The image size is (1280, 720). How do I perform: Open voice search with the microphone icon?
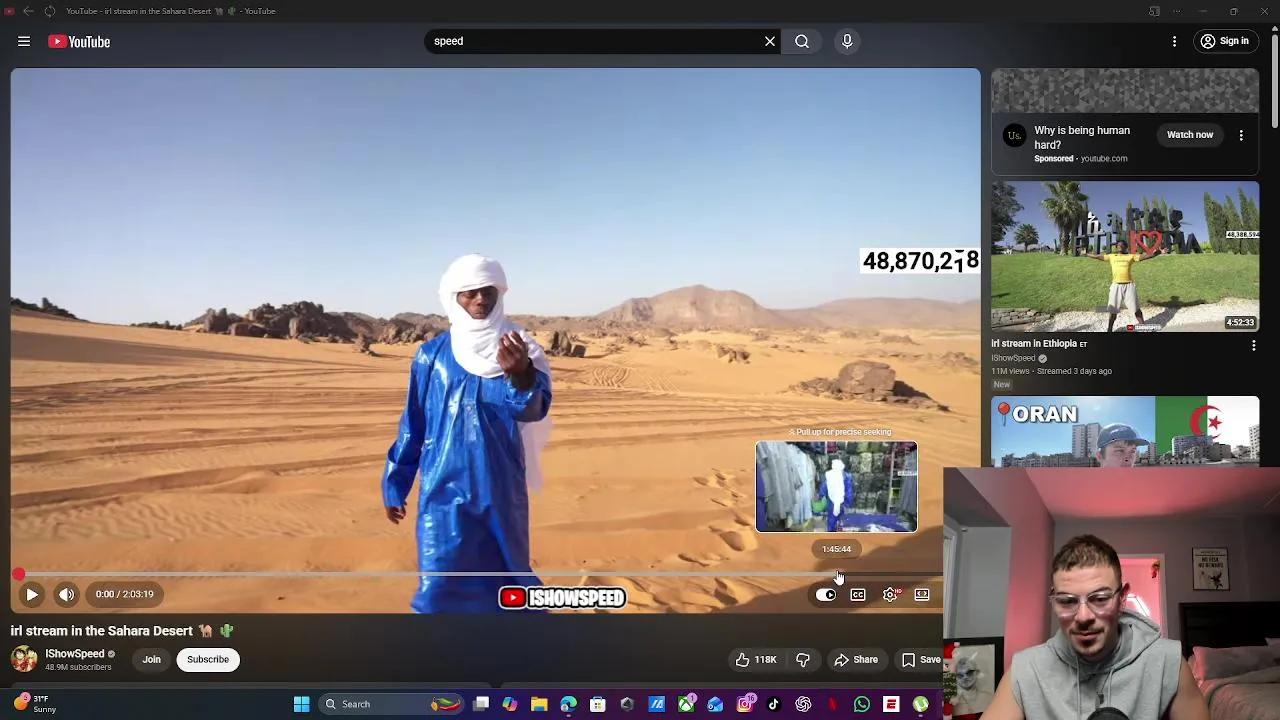click(846, 41)
